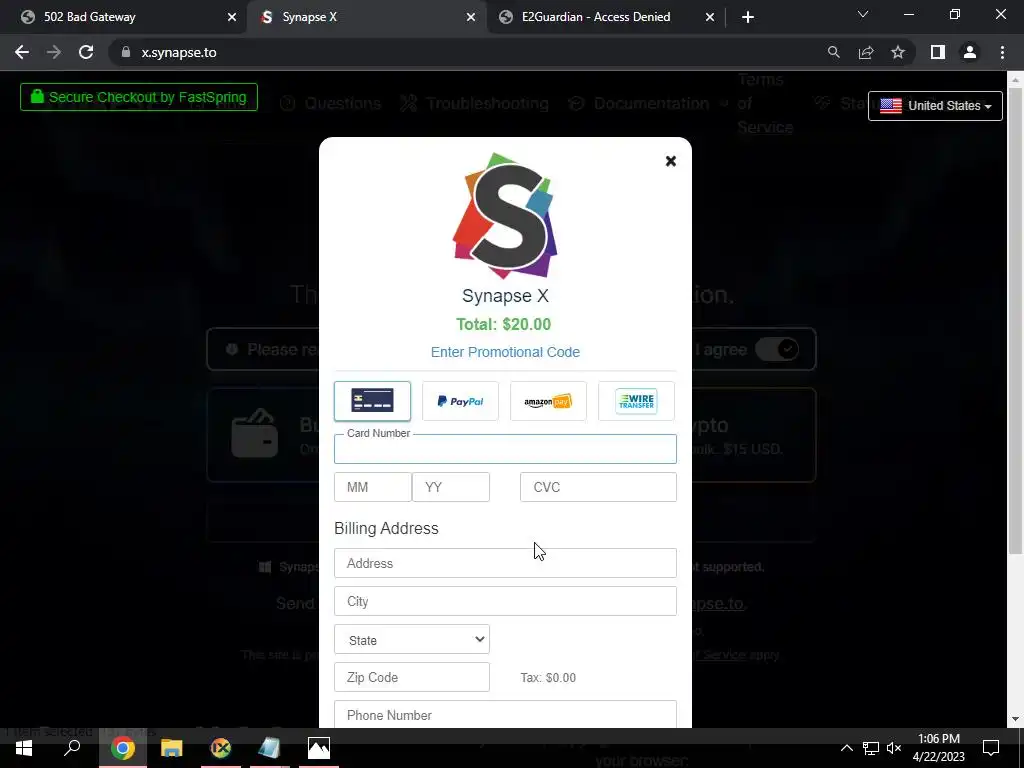Viewport: 1024px width, 768px height.
Task: Open the Photos app taskbar icon
Action: pos(319,748)
